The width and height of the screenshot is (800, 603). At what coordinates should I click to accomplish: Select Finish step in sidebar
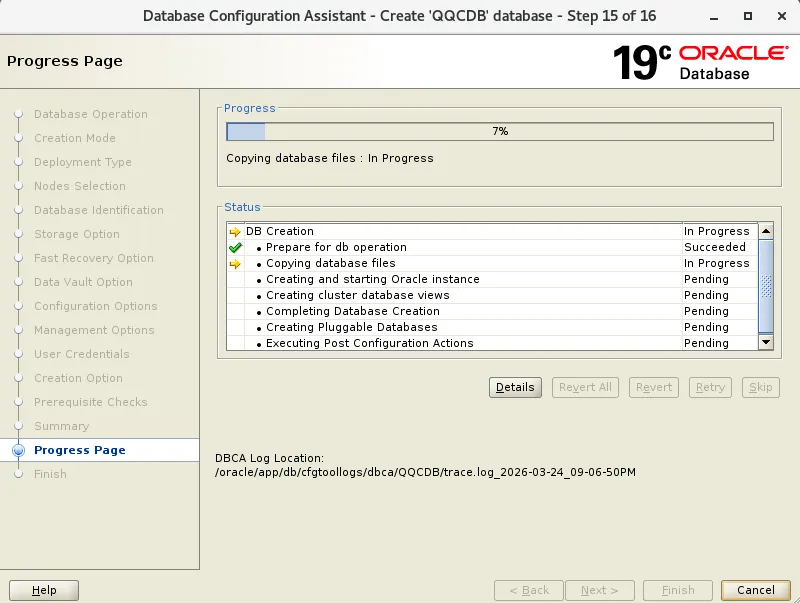[x=50, y=474]
